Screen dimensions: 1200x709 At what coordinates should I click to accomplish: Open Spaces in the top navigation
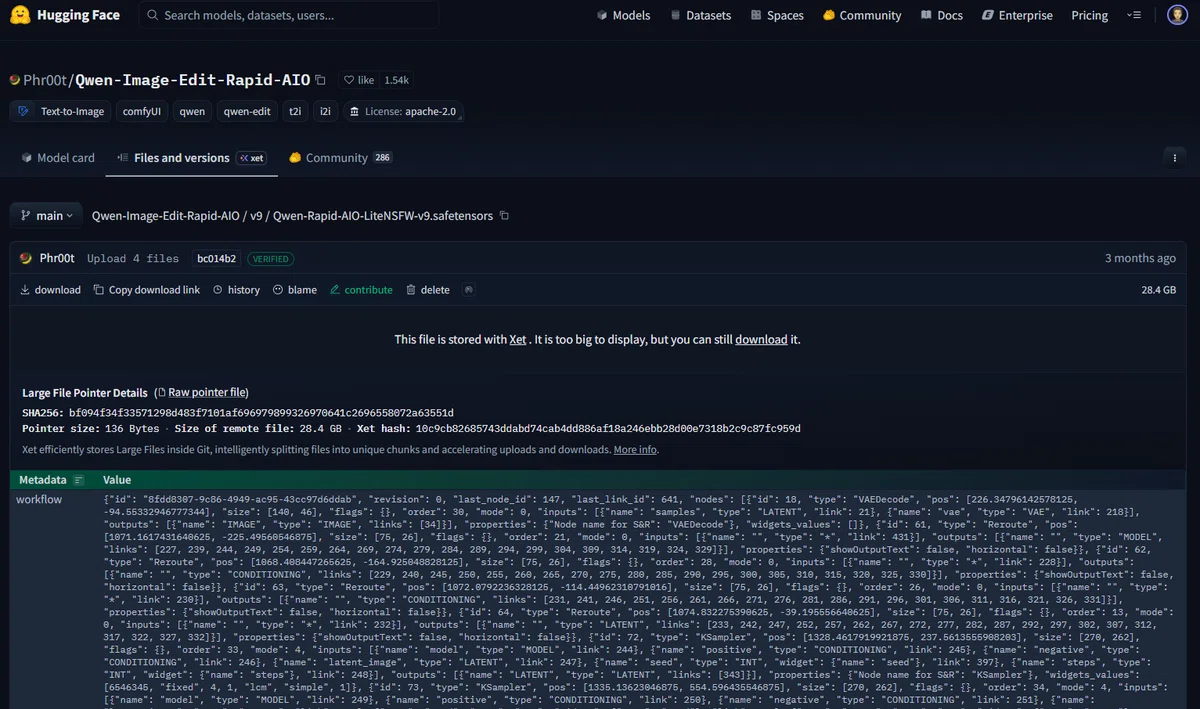click(x=777, y=15)
